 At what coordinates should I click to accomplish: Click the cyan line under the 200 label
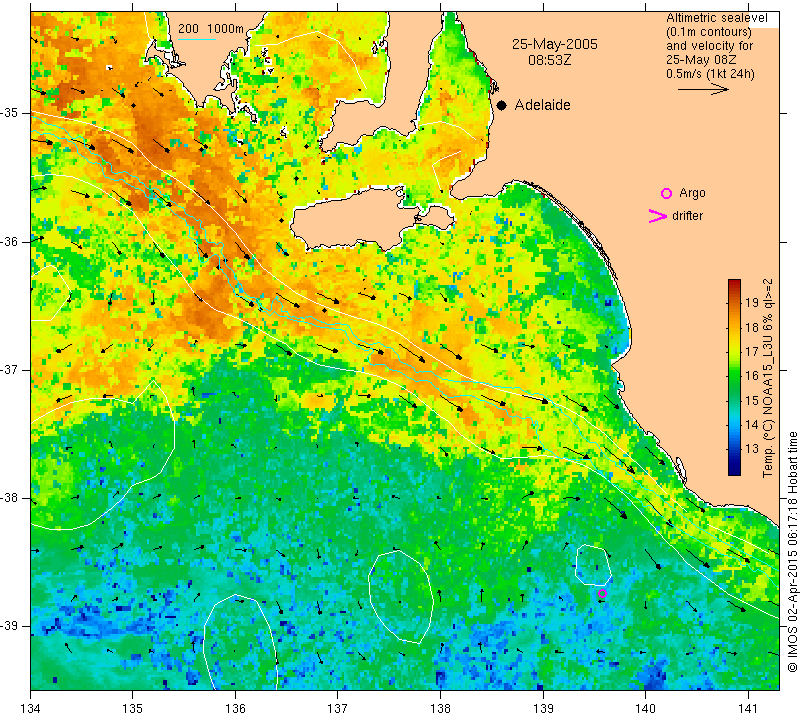point(196,39)
